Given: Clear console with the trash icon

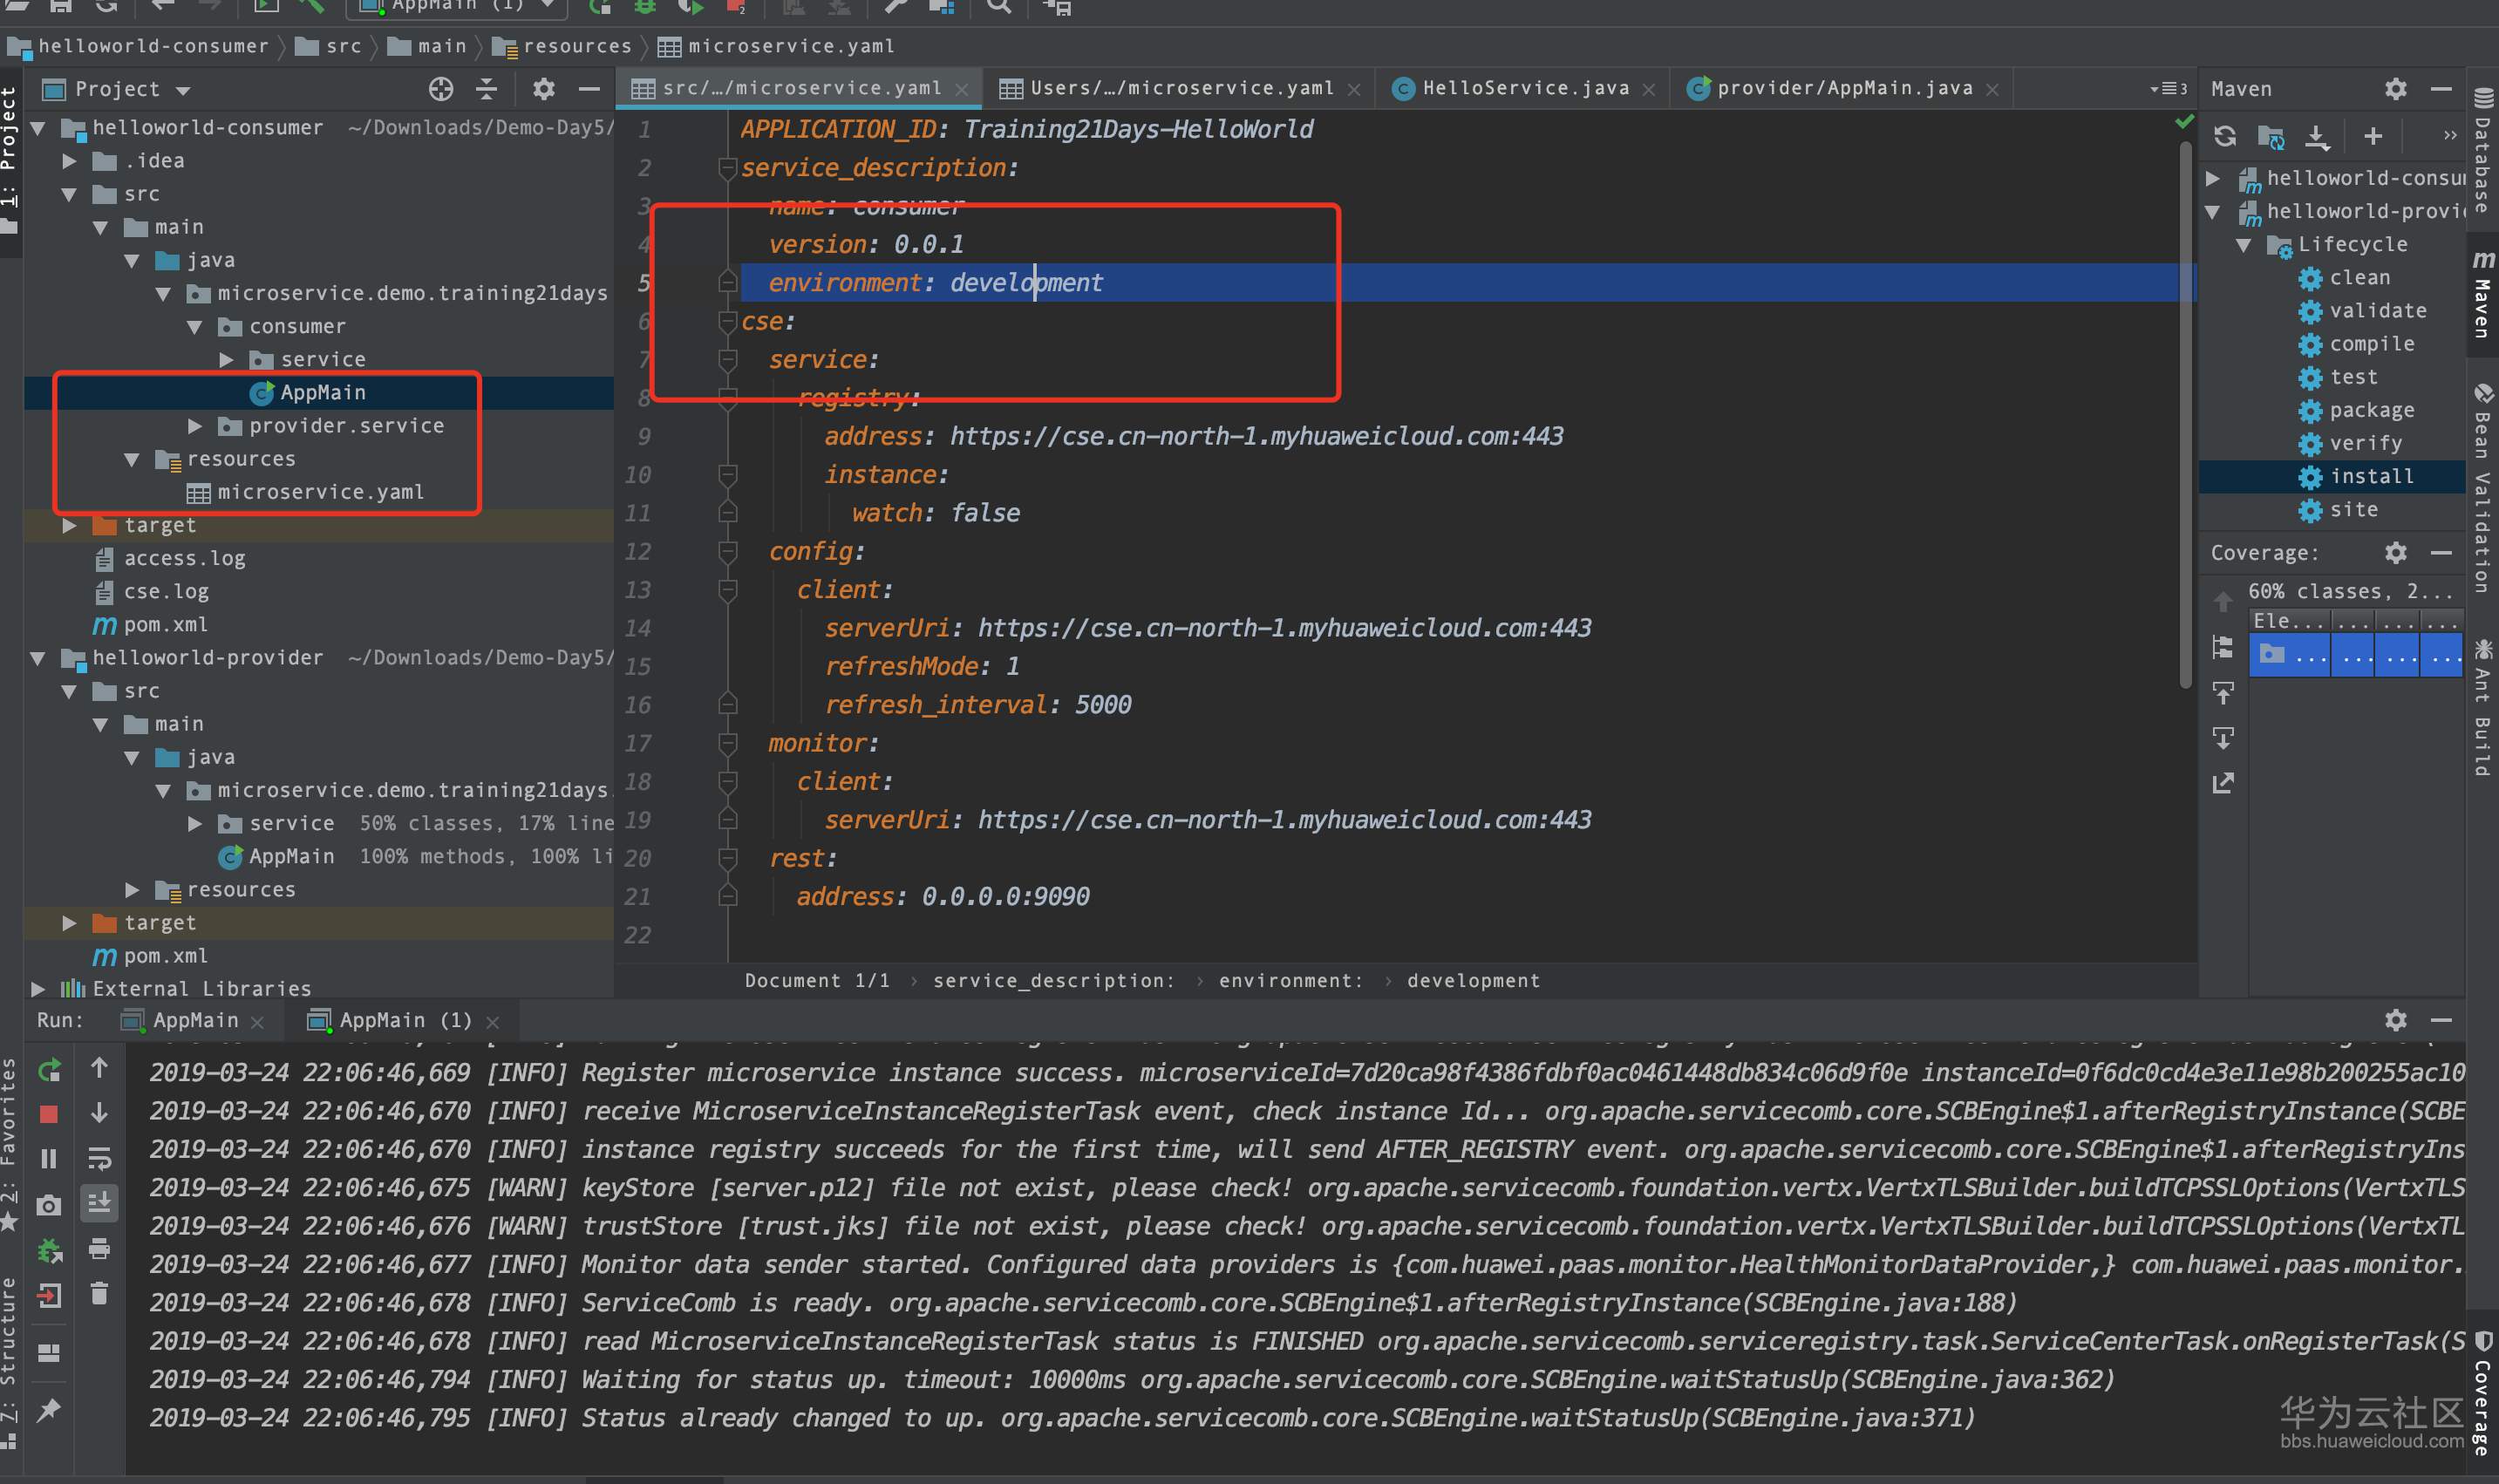Looking at the screenshot, I should click(x=99, y=1294).
